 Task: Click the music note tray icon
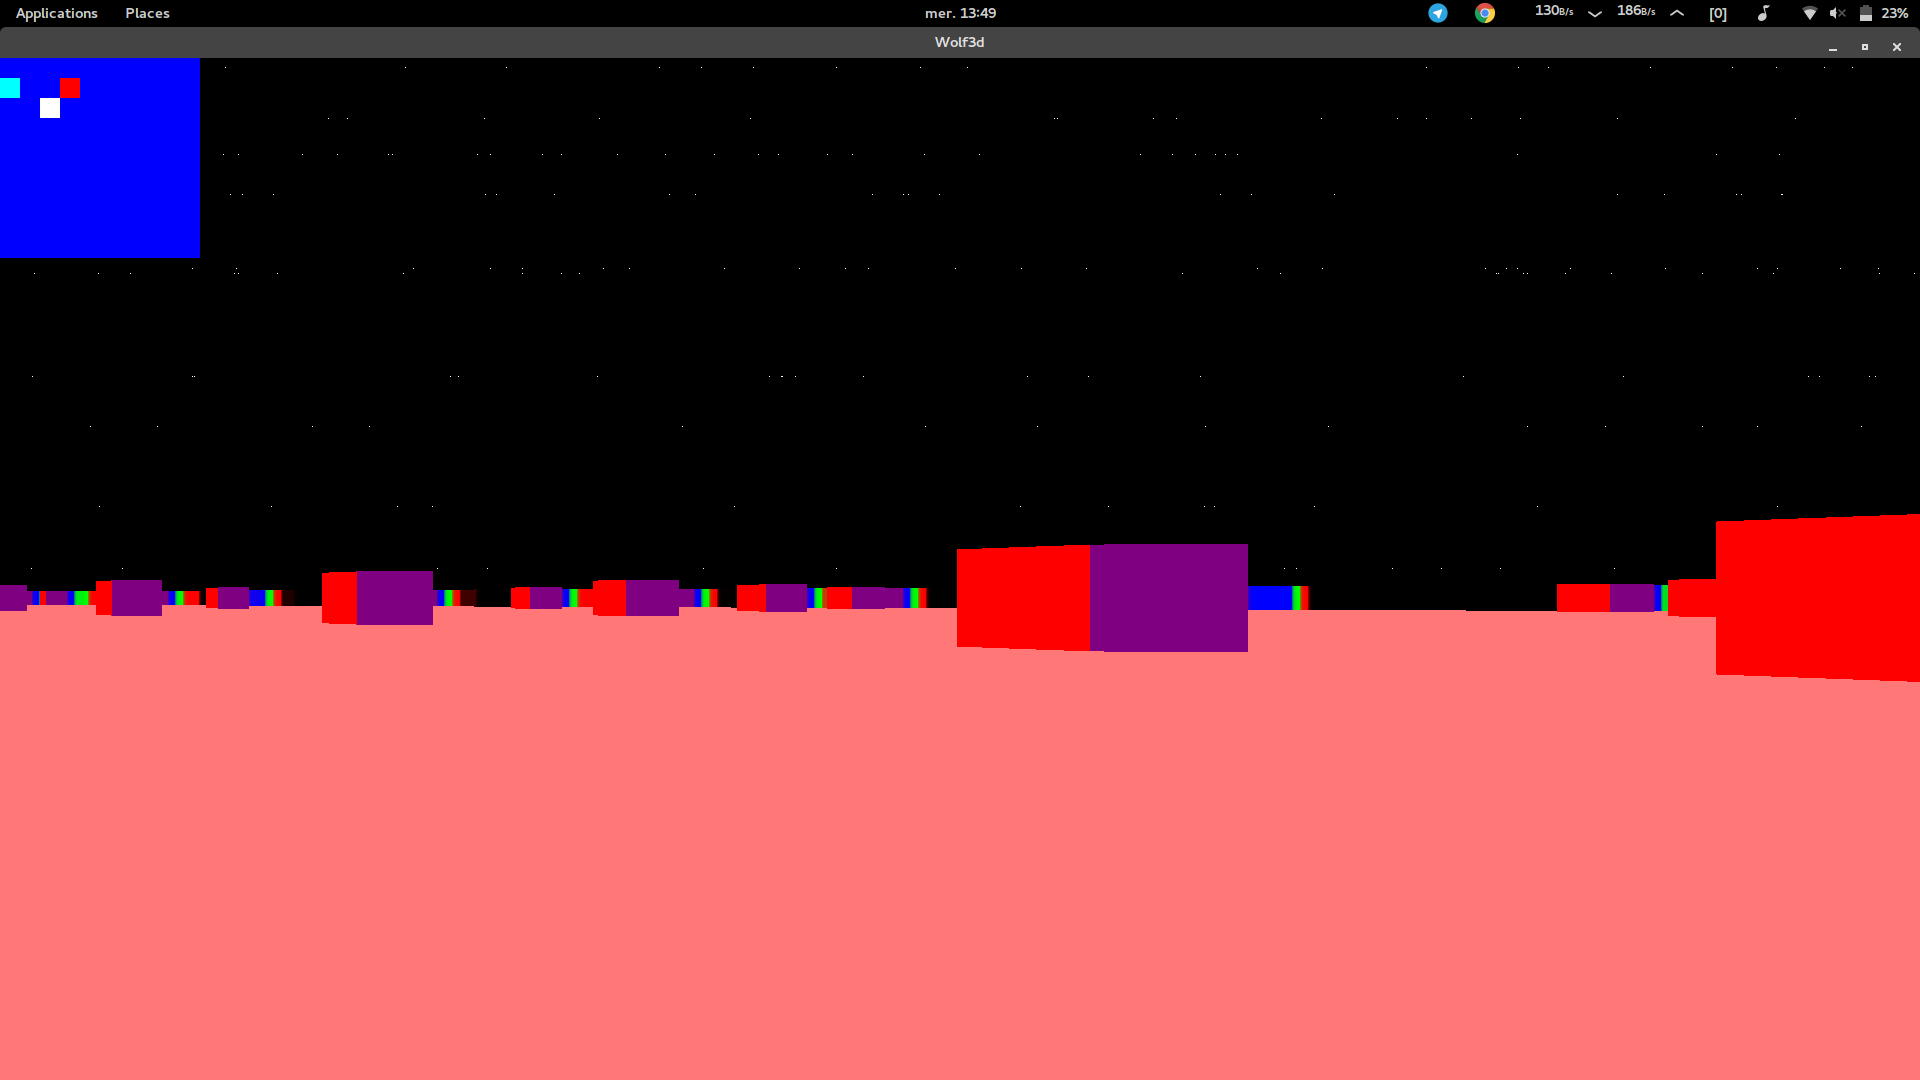1763,13
